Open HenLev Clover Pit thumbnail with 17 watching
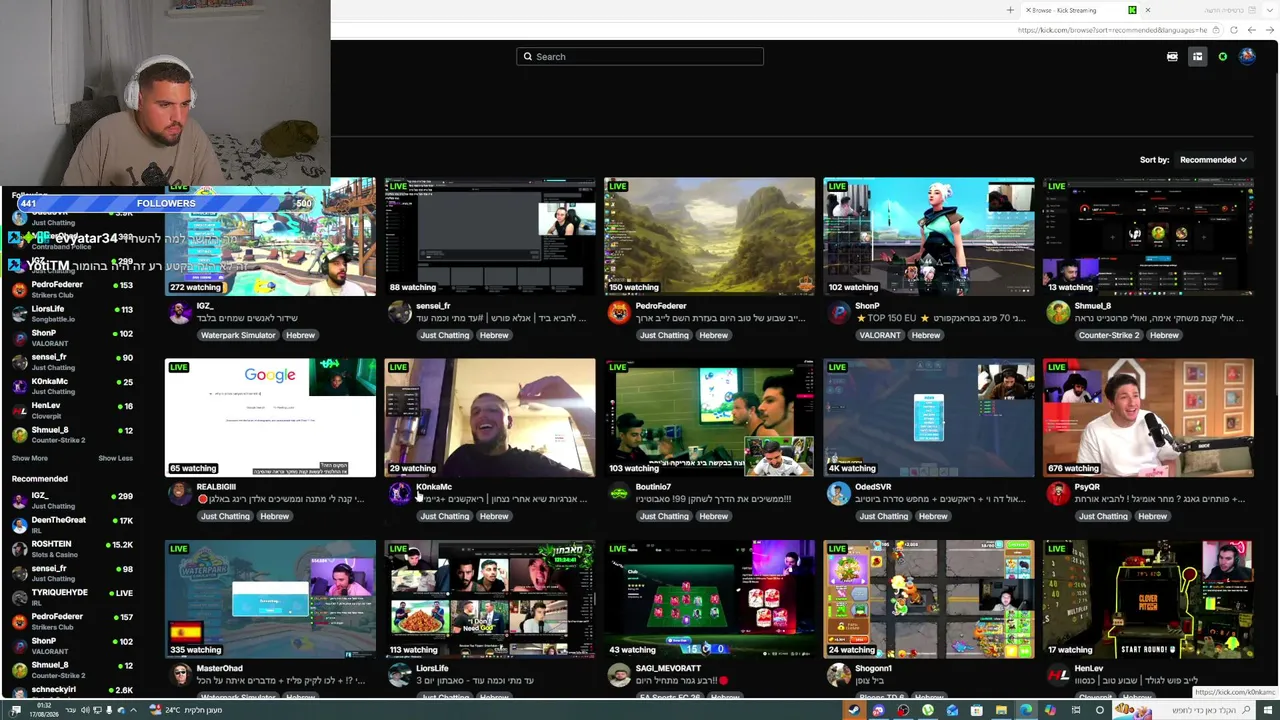The image size is (1280, 720). tap(1148, 599)
